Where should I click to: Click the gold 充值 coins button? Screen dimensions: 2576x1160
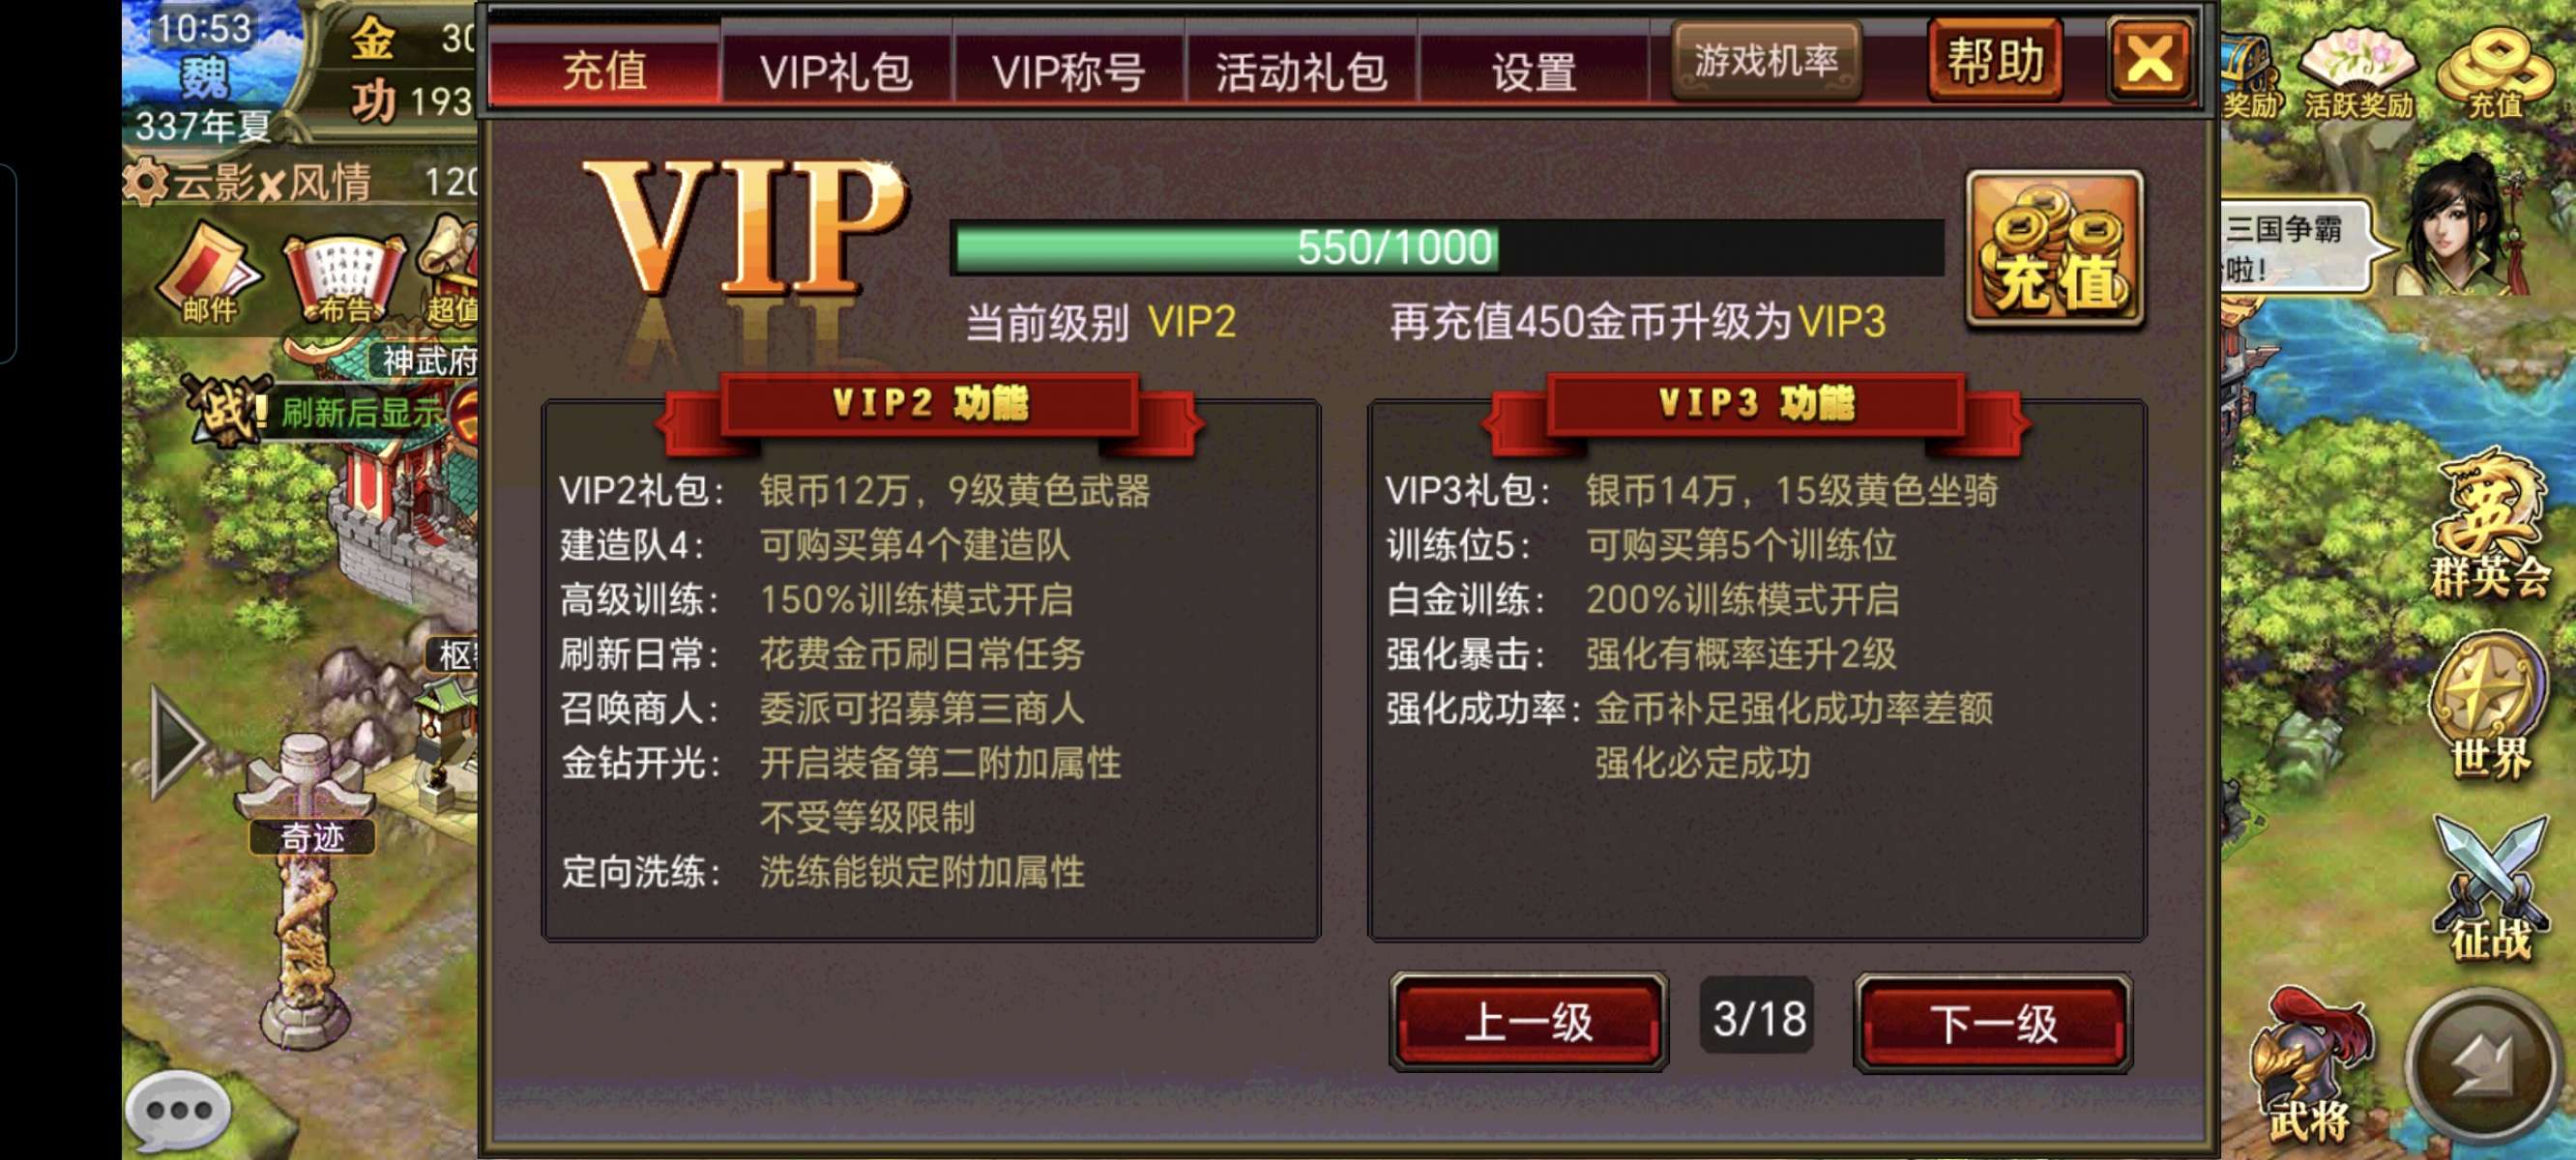click(x=2055, y=249)
